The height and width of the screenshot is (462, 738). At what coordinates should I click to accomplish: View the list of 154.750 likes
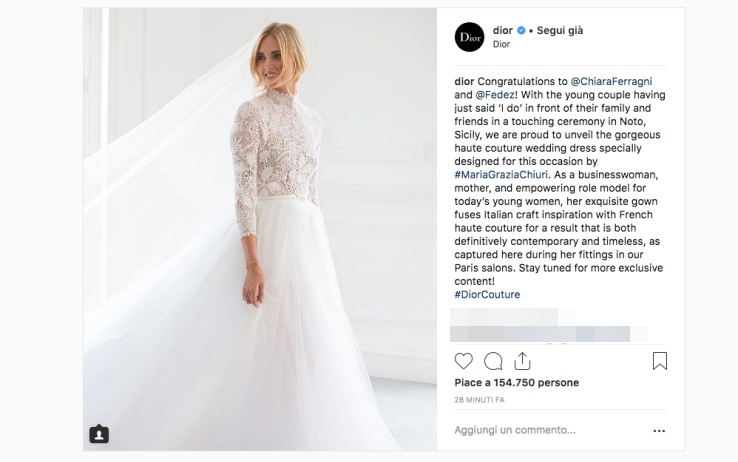click(x=517, y=382)
